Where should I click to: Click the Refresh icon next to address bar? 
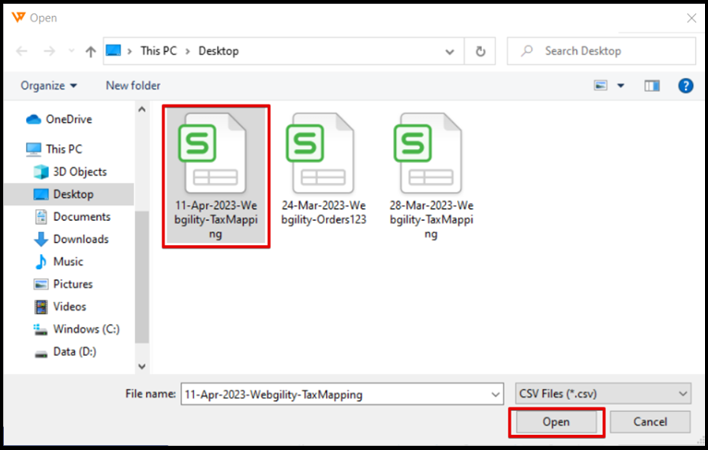[x=481, y=51]
